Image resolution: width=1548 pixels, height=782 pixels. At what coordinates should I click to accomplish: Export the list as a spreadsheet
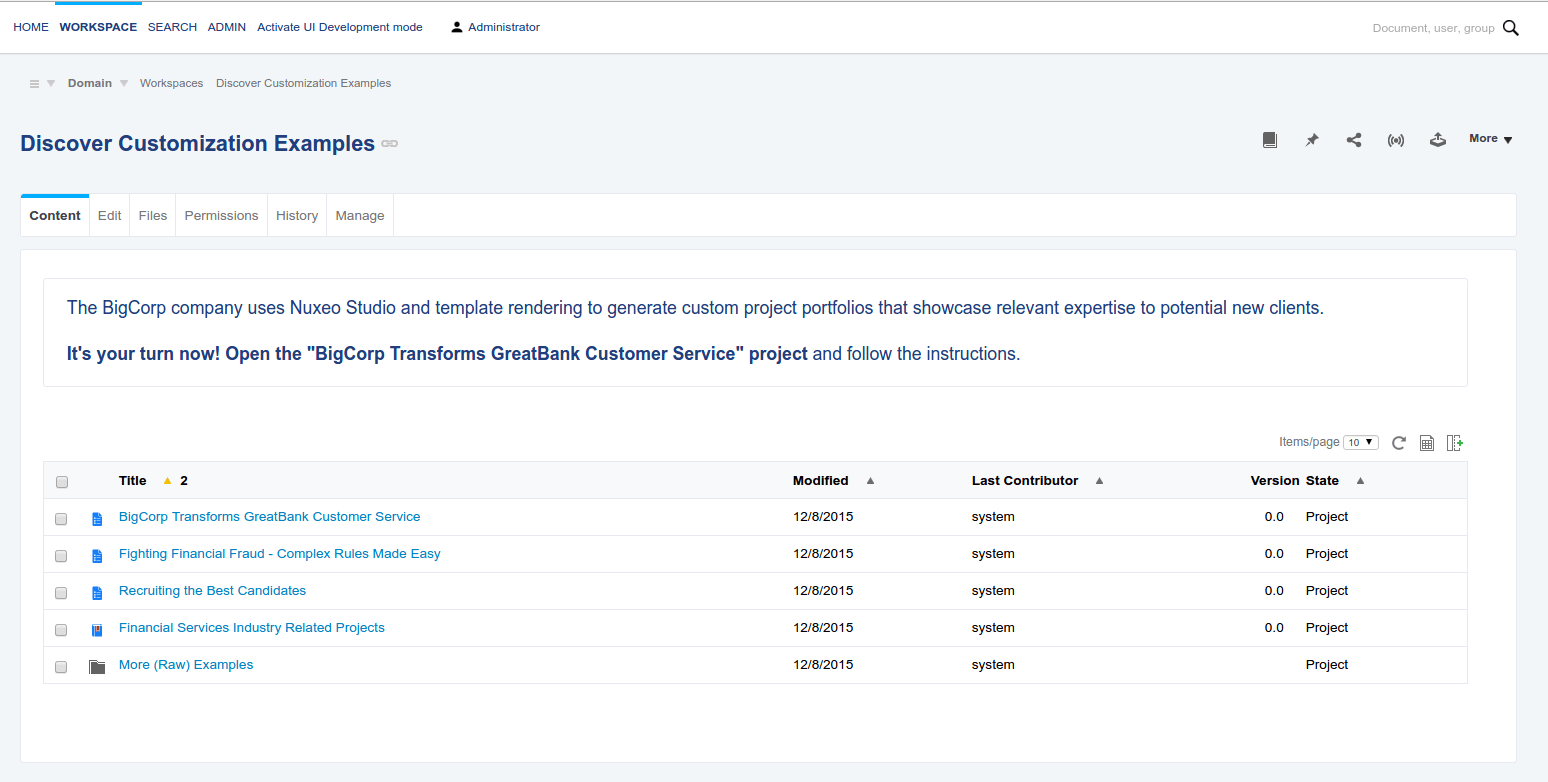(1427, 442)
